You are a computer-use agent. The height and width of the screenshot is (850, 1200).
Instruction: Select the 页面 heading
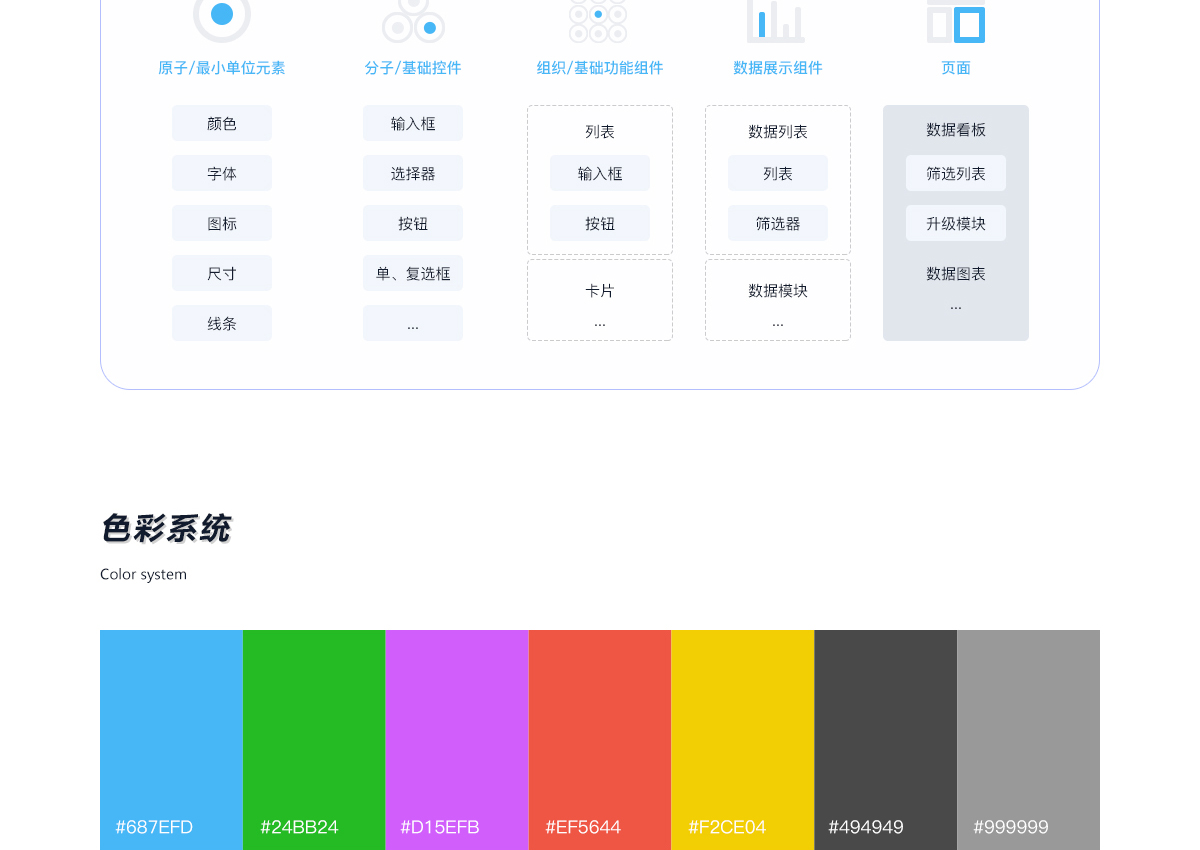[x=956, y=68]
